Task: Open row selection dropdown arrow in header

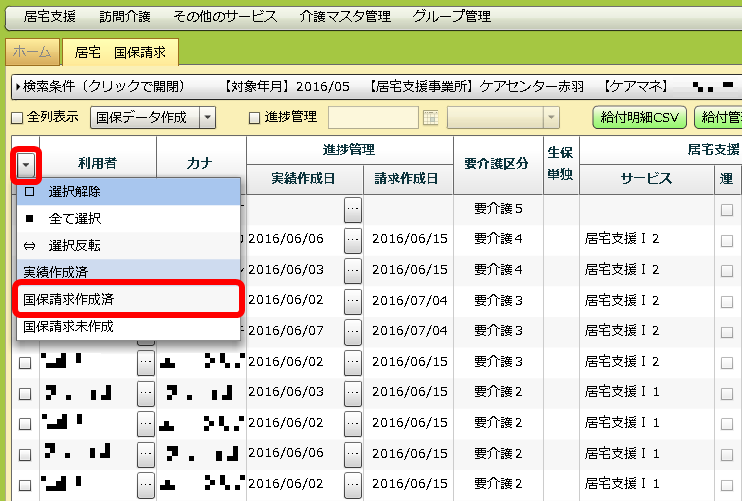Action: click(25, 164)
